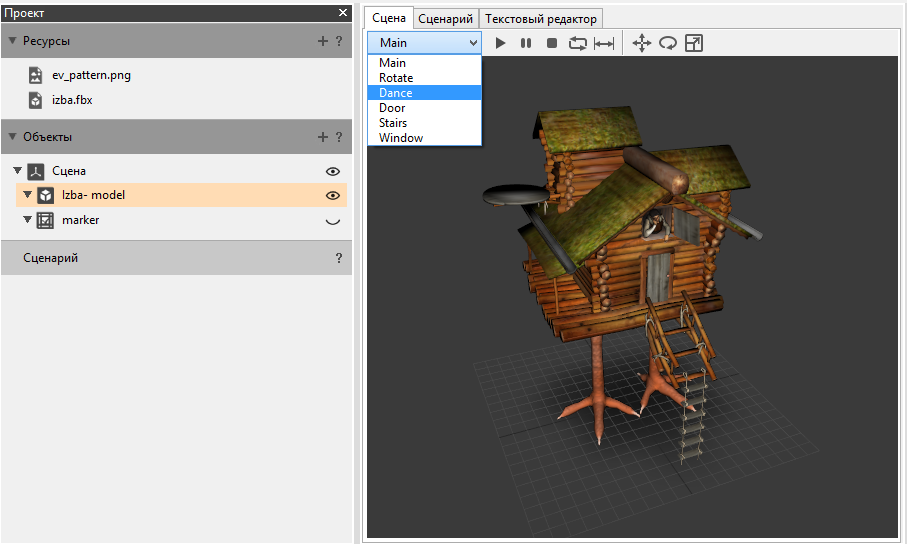Show the hidden marker object
Screen dimensions: 907x544
tap(333, 221)
